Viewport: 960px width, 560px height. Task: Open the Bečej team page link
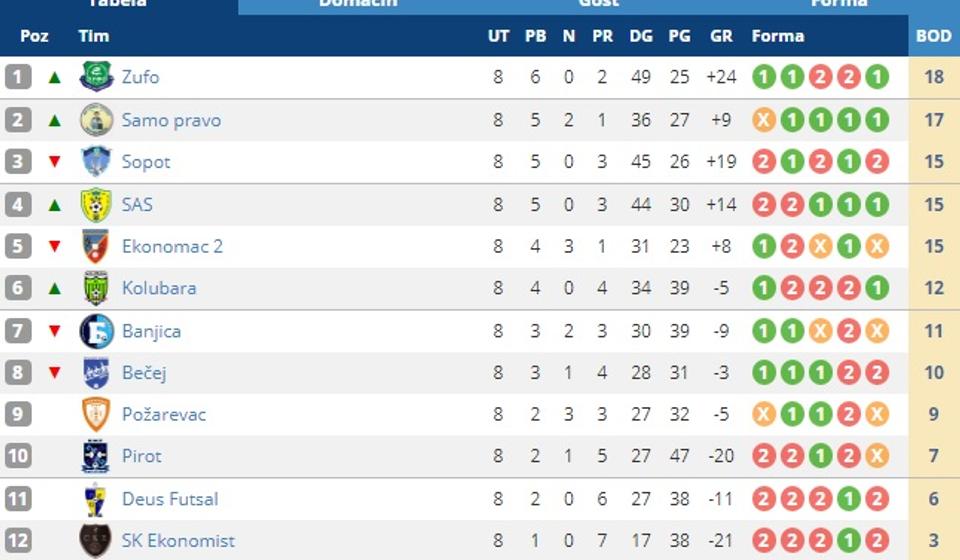[x=144, y=373]
